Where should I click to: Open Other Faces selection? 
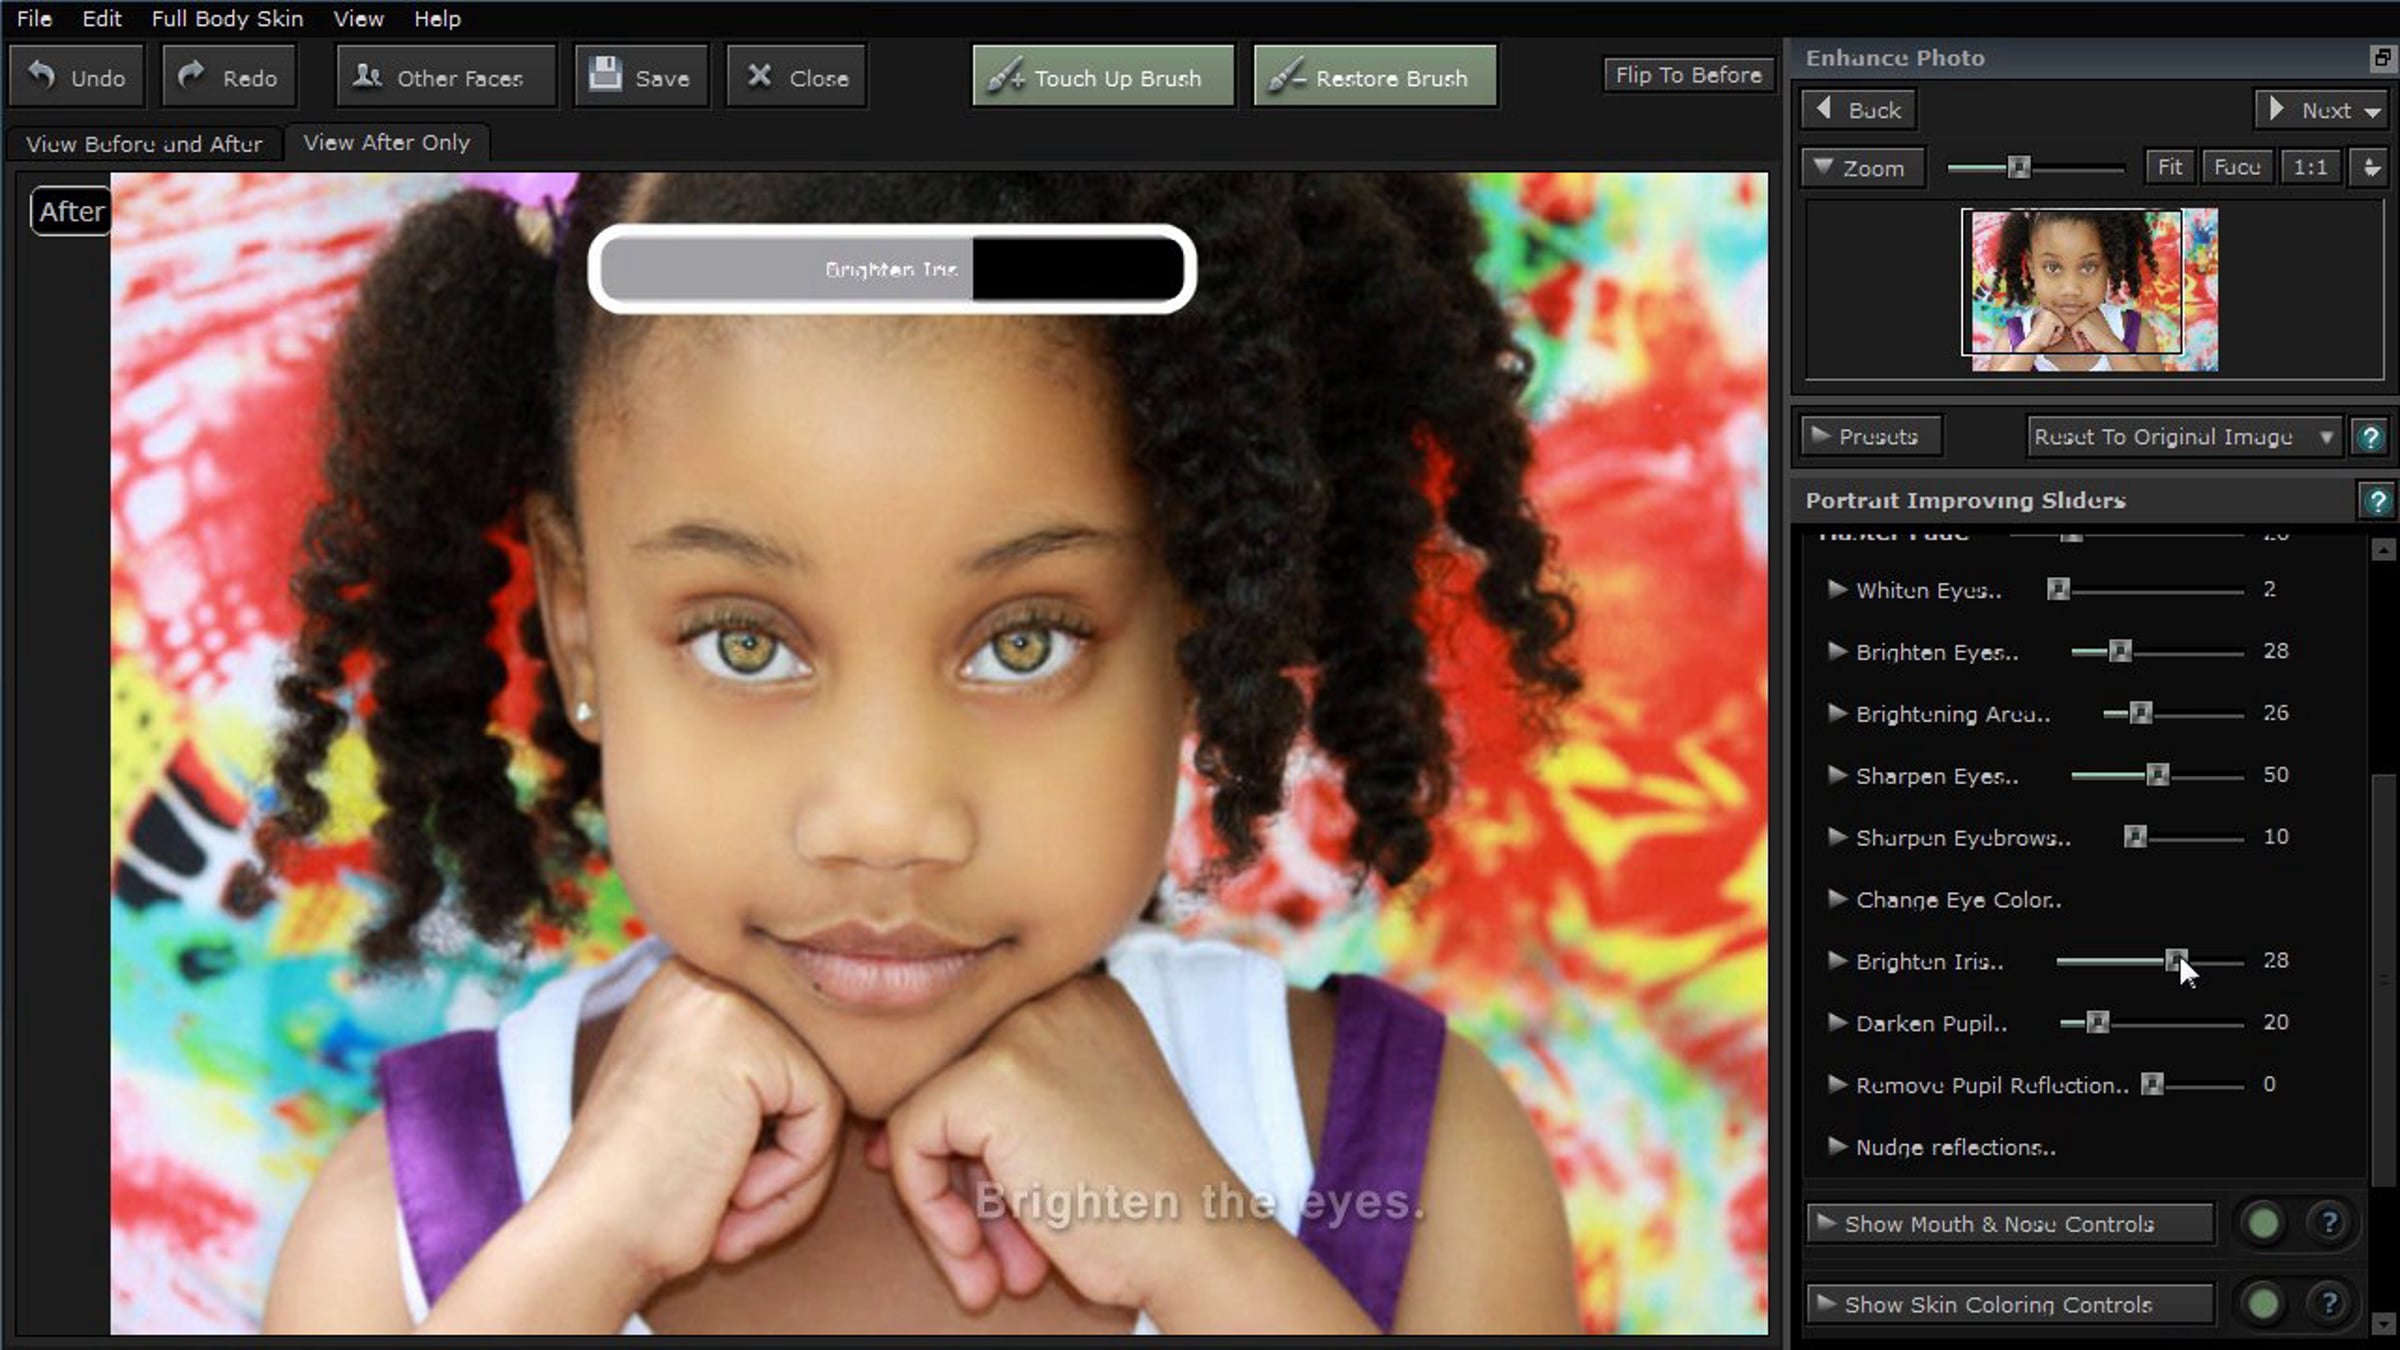click(x=445, y=77)
